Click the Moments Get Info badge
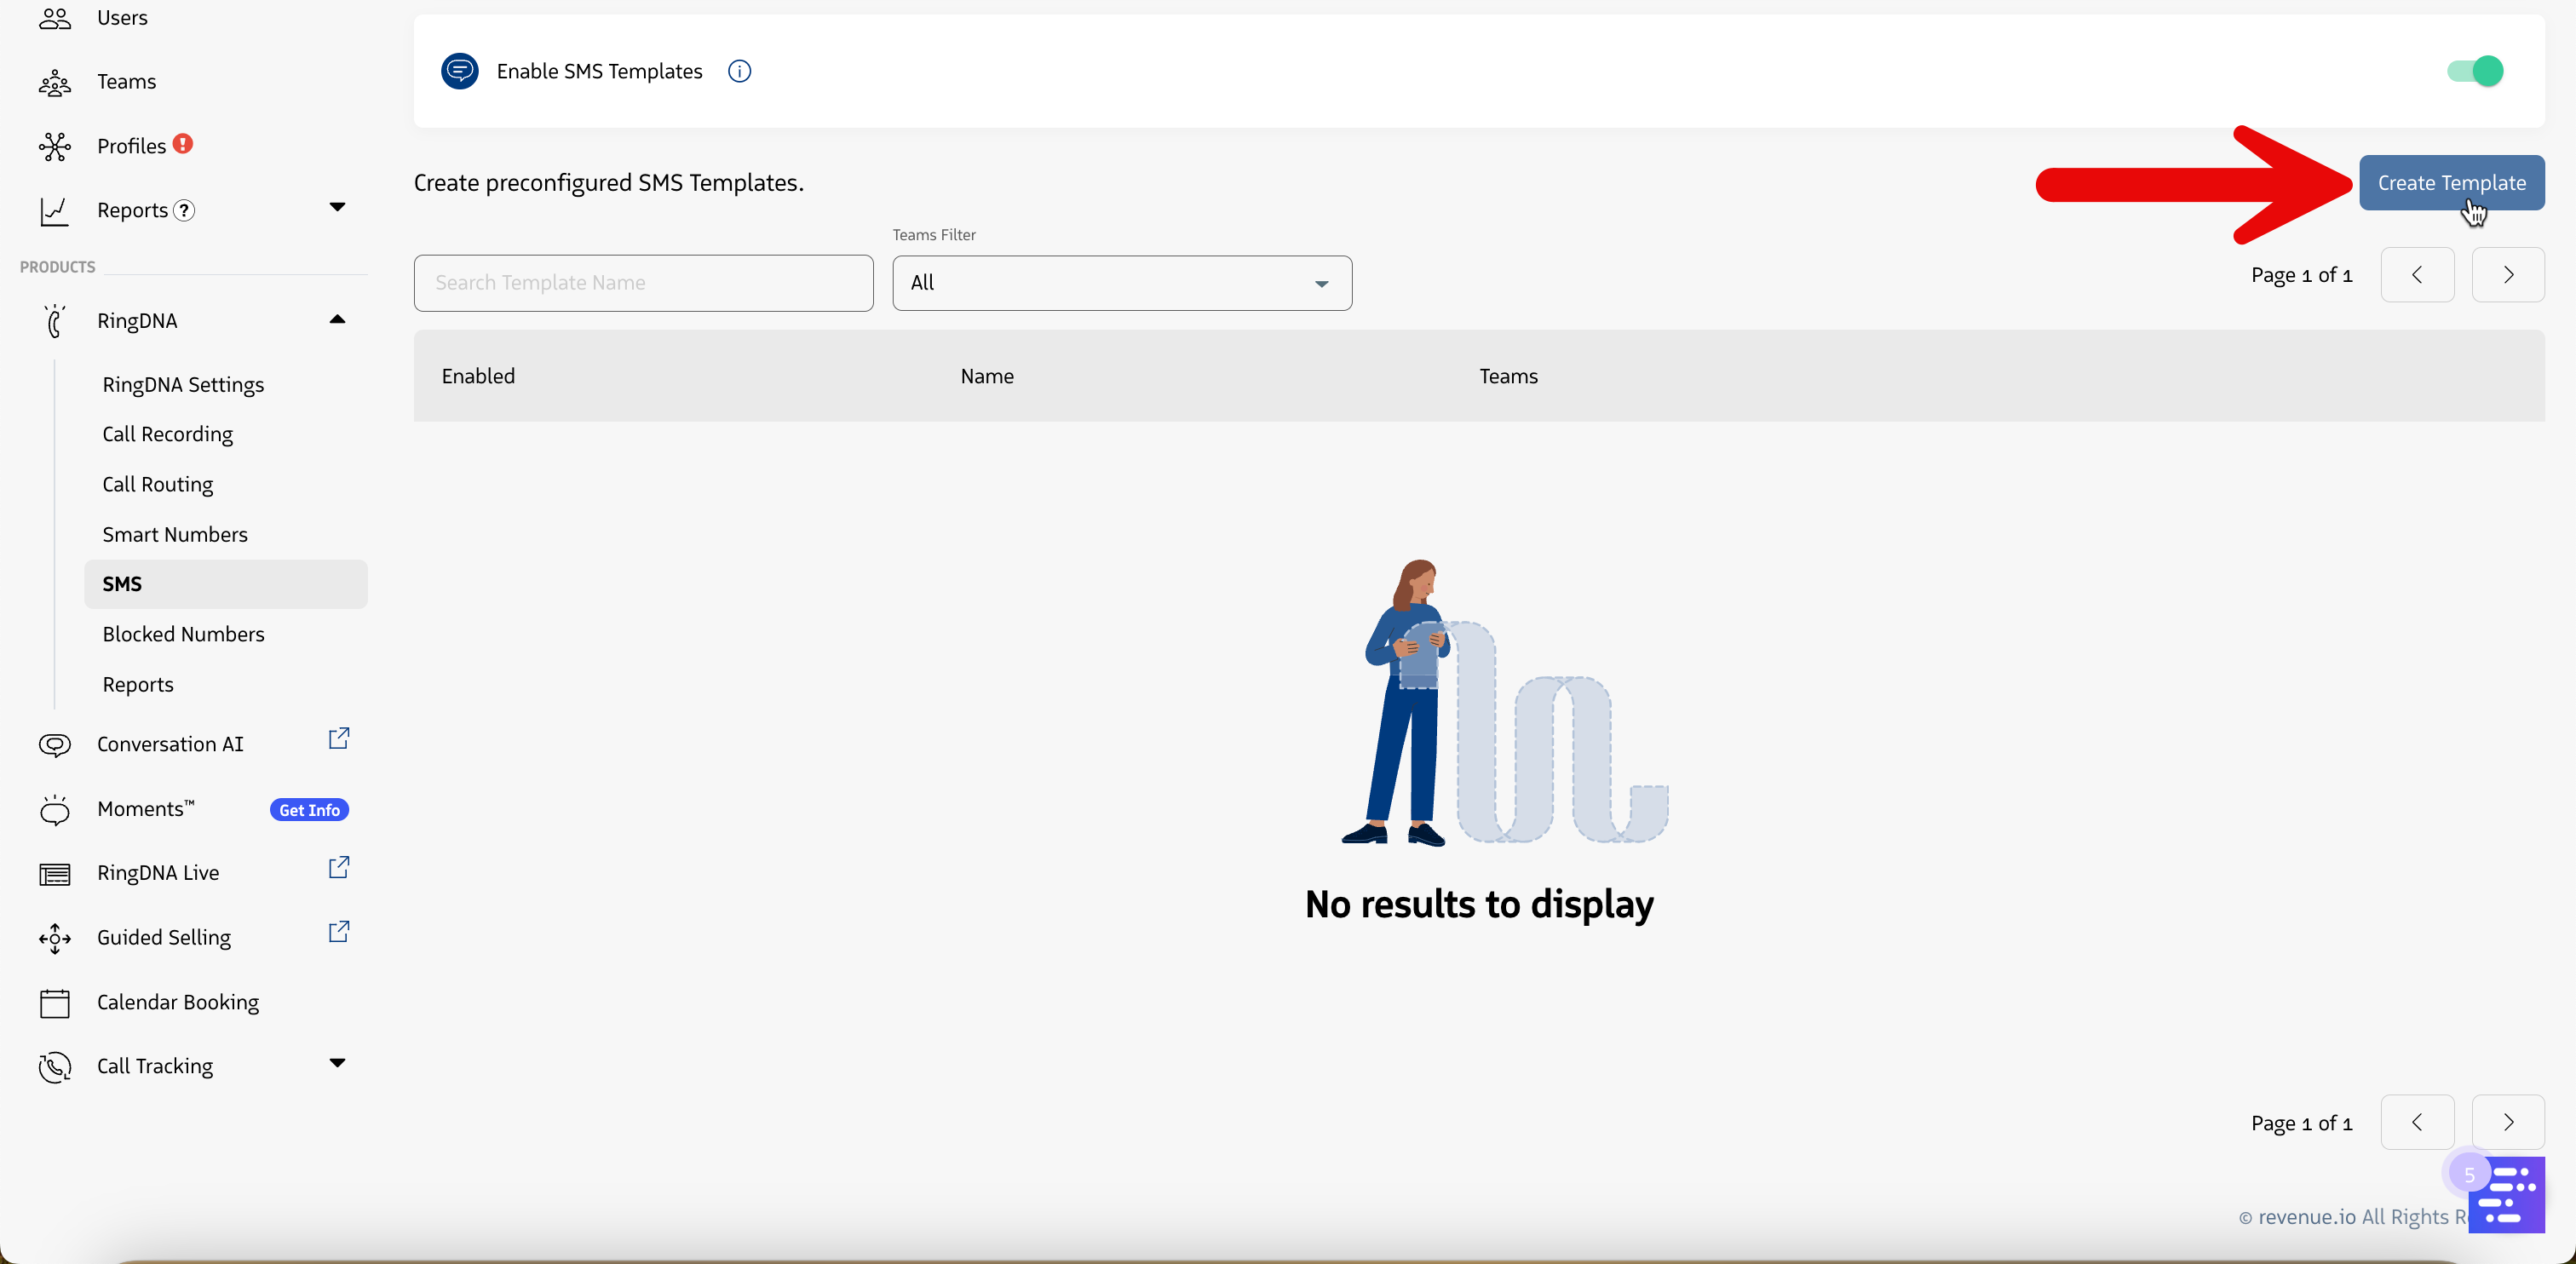2576x1264 pixels. point(309,810)
